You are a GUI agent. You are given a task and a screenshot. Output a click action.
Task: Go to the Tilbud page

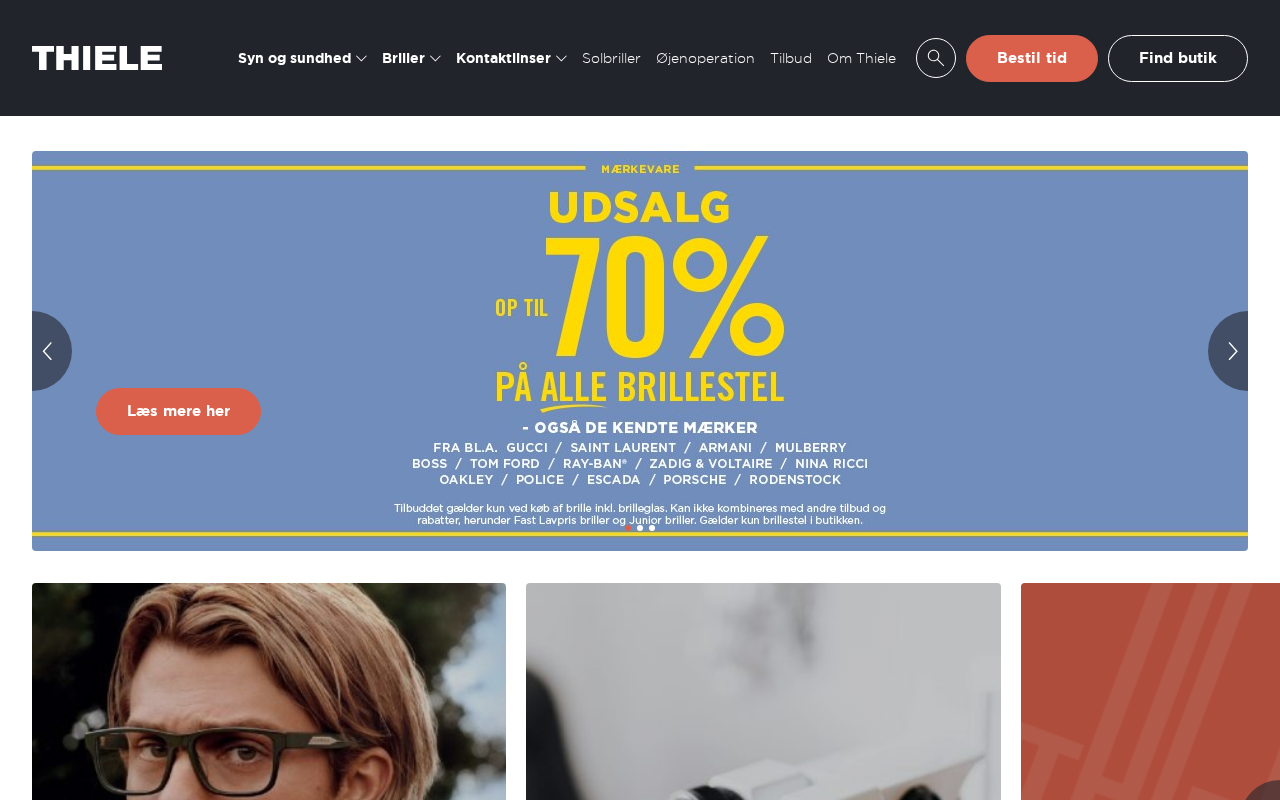791,58
